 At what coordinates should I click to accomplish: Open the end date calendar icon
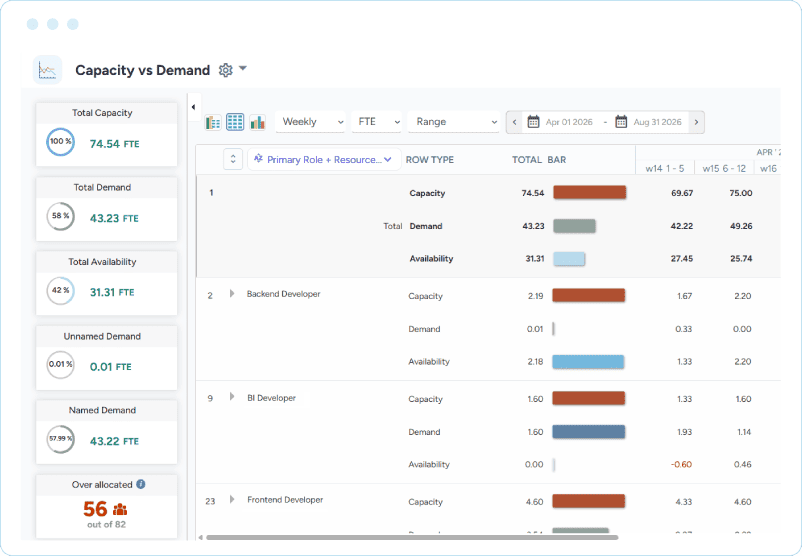[621, 122]
